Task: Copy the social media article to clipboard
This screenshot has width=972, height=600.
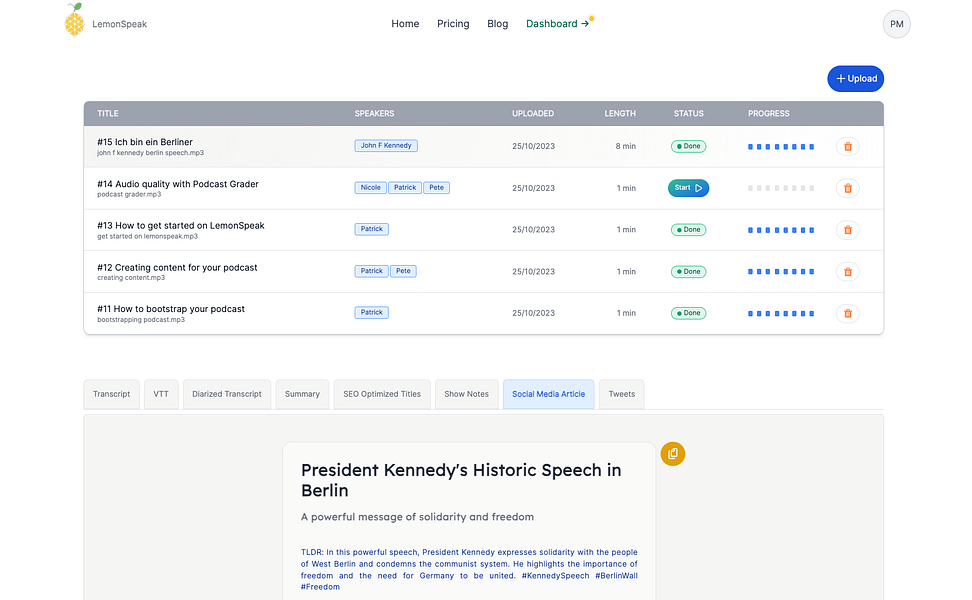Action: (673, 454)
